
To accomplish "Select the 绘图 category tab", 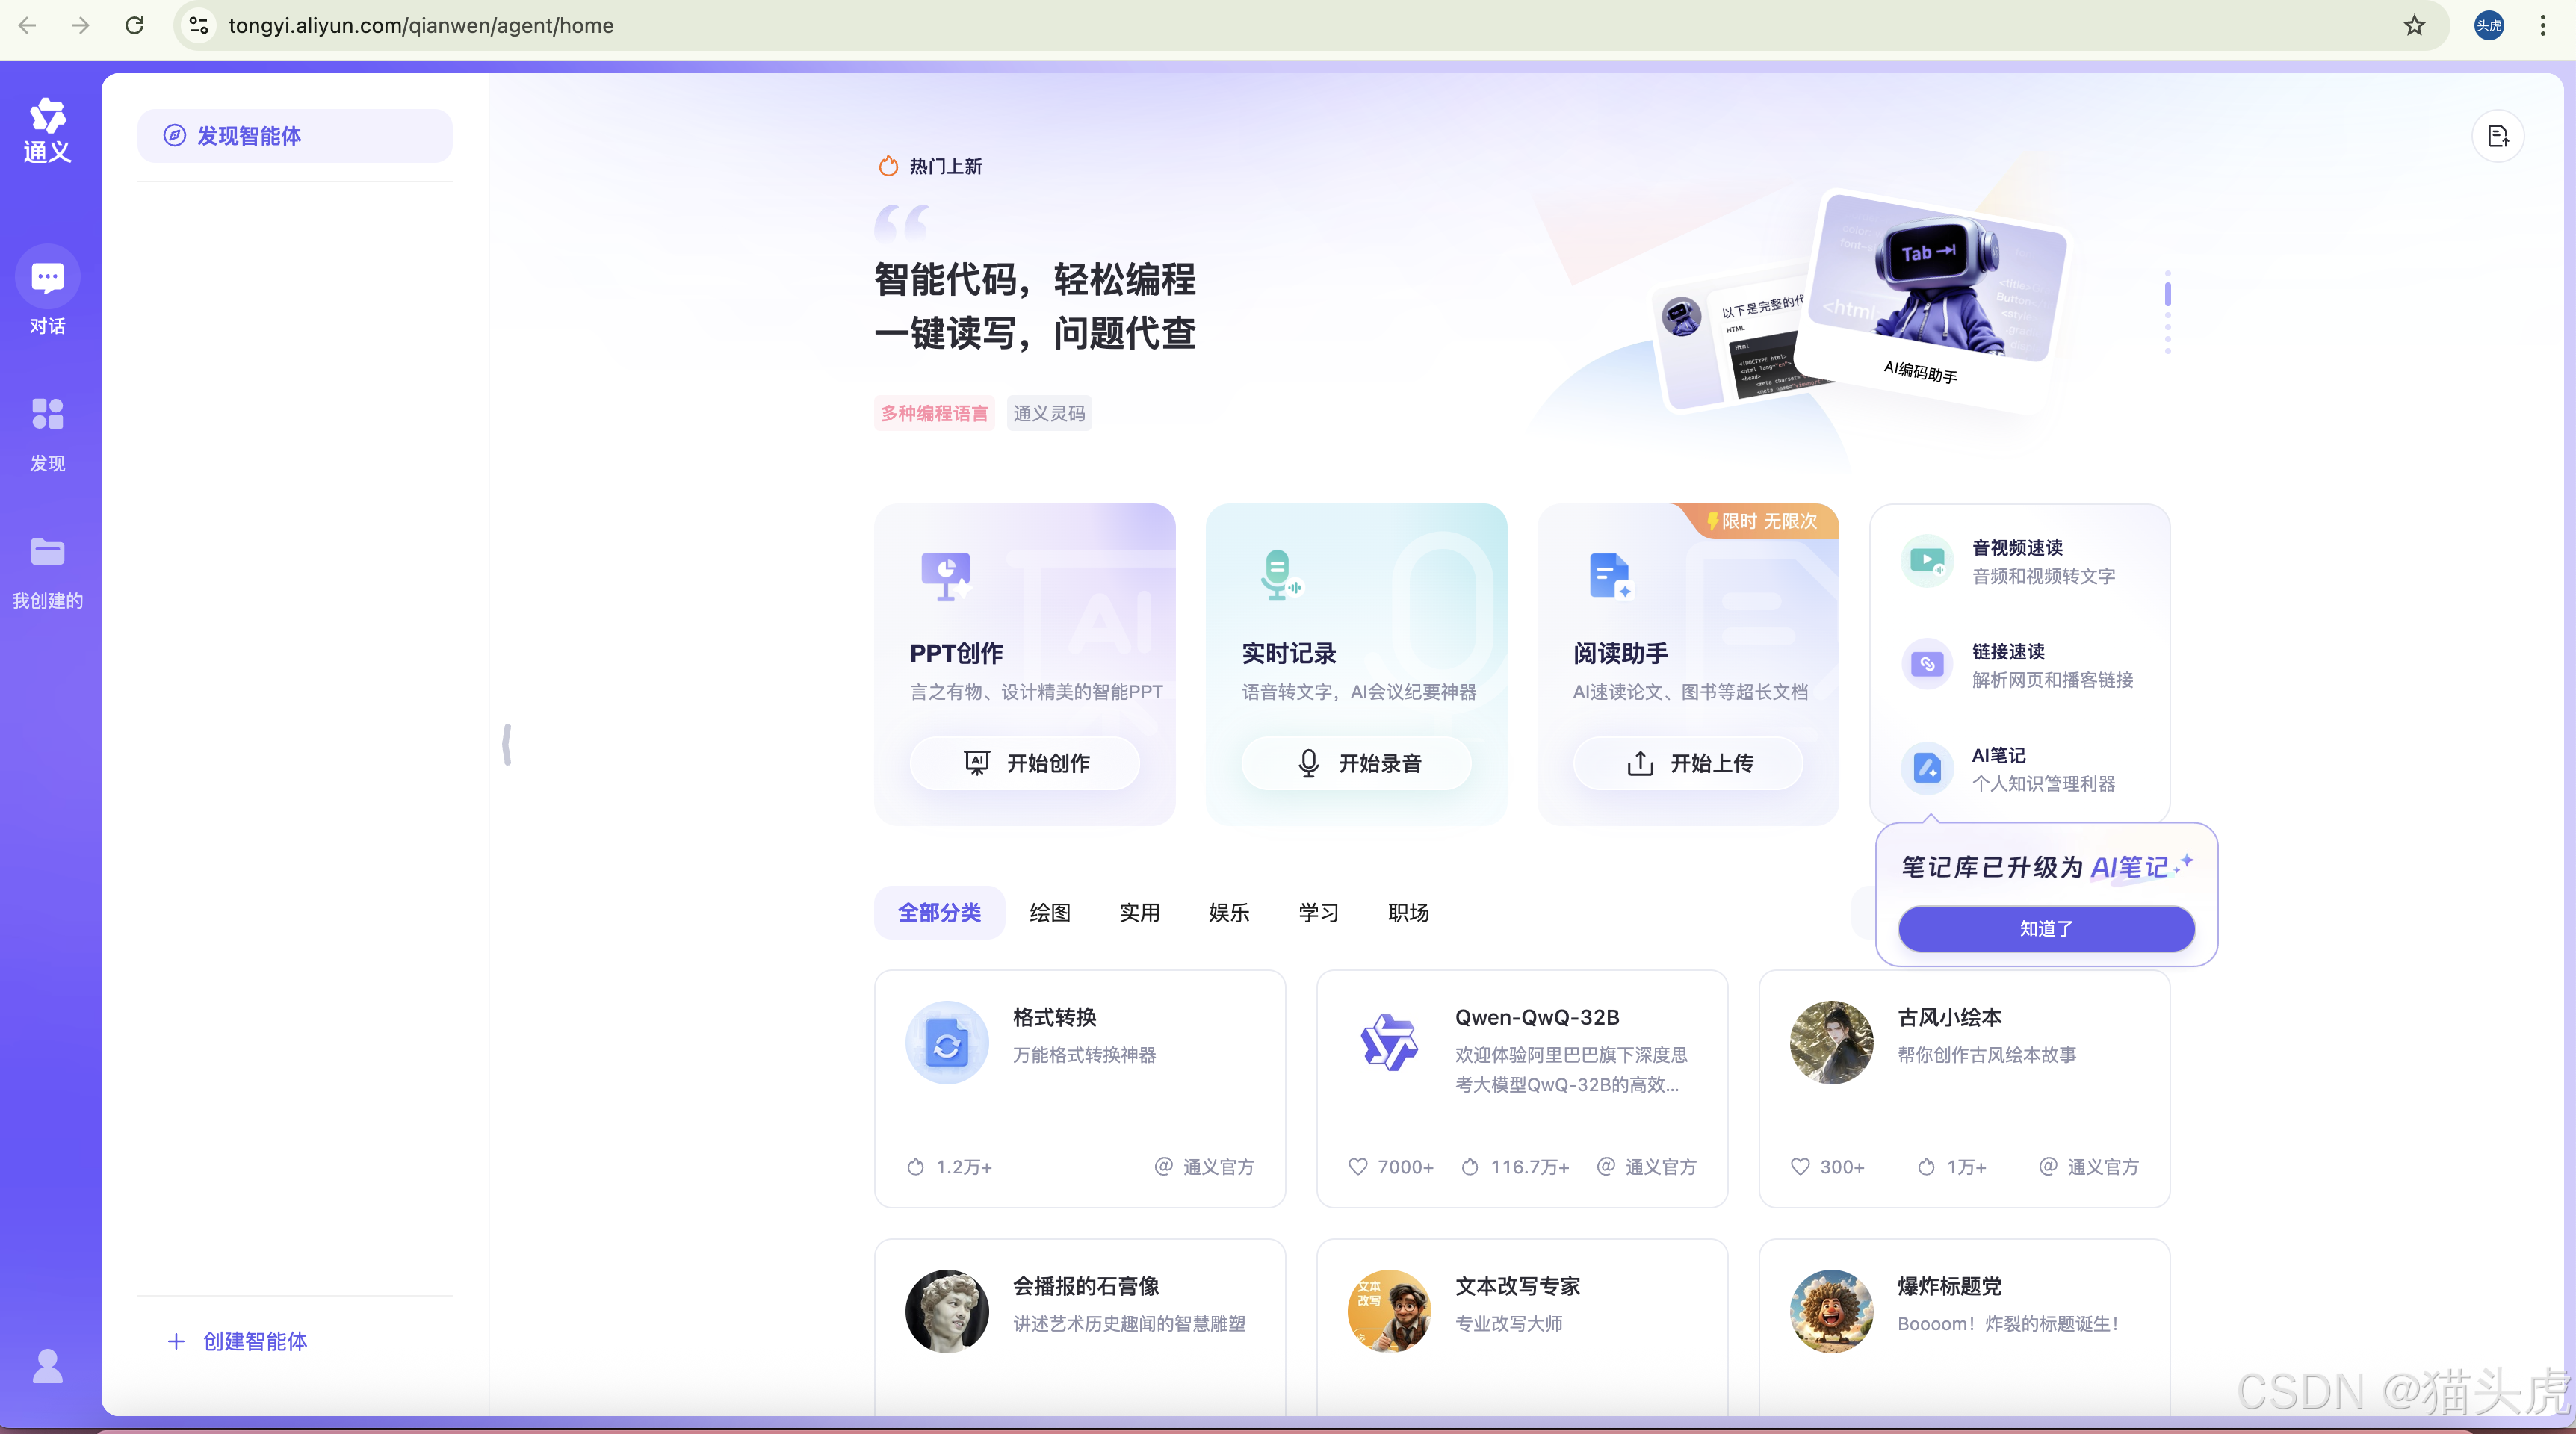I will [1049, 912].
